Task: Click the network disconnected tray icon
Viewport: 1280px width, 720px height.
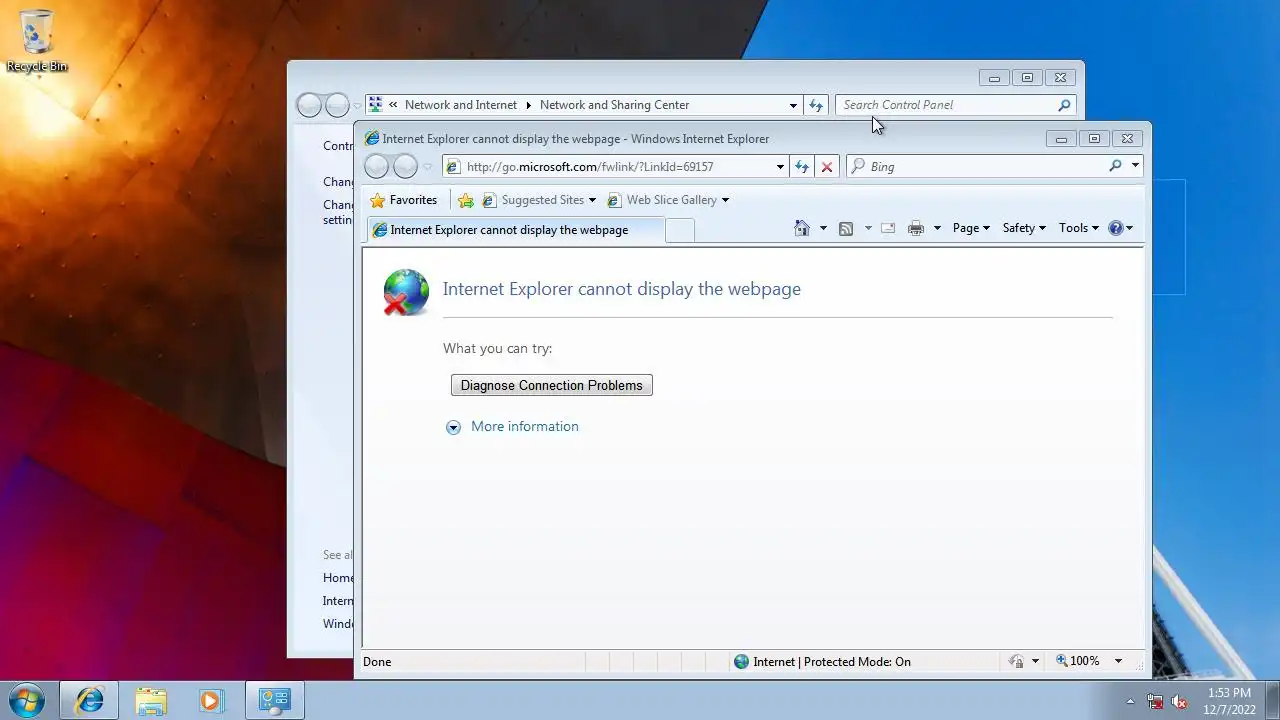Action: pos(1155,701)
